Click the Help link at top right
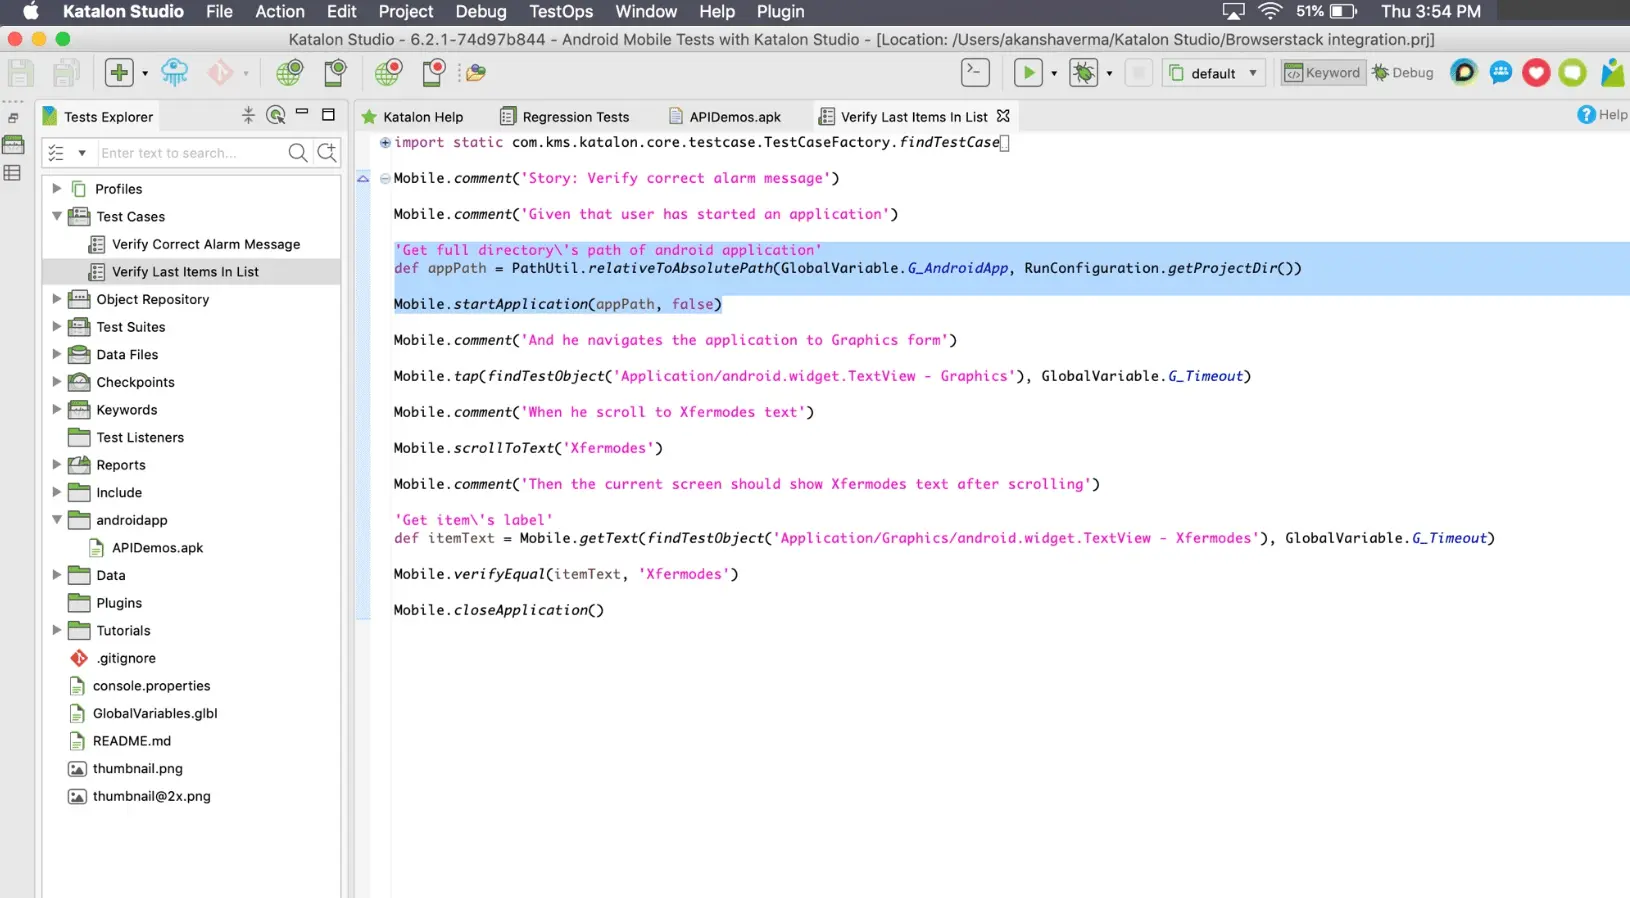Viewport: 1630px width, 898px height. click(x=1602, y=115)
